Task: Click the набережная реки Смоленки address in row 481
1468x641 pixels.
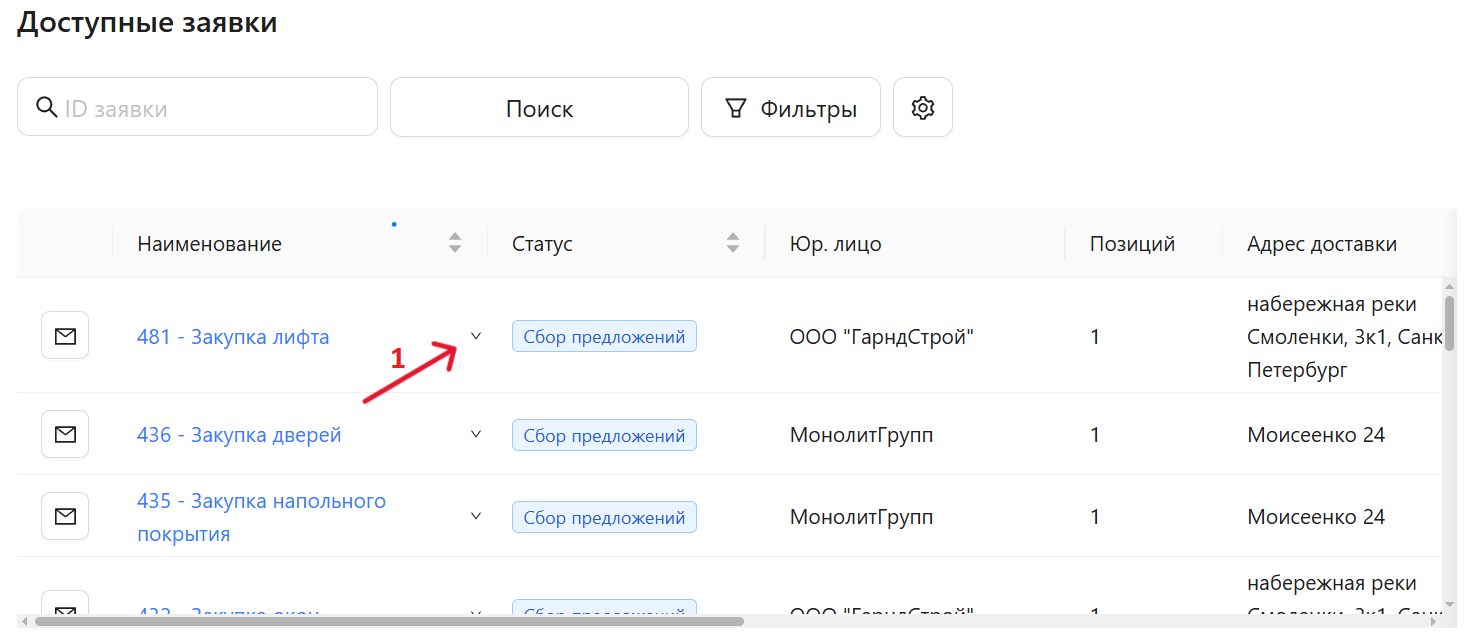Action: click(1344, 337)
